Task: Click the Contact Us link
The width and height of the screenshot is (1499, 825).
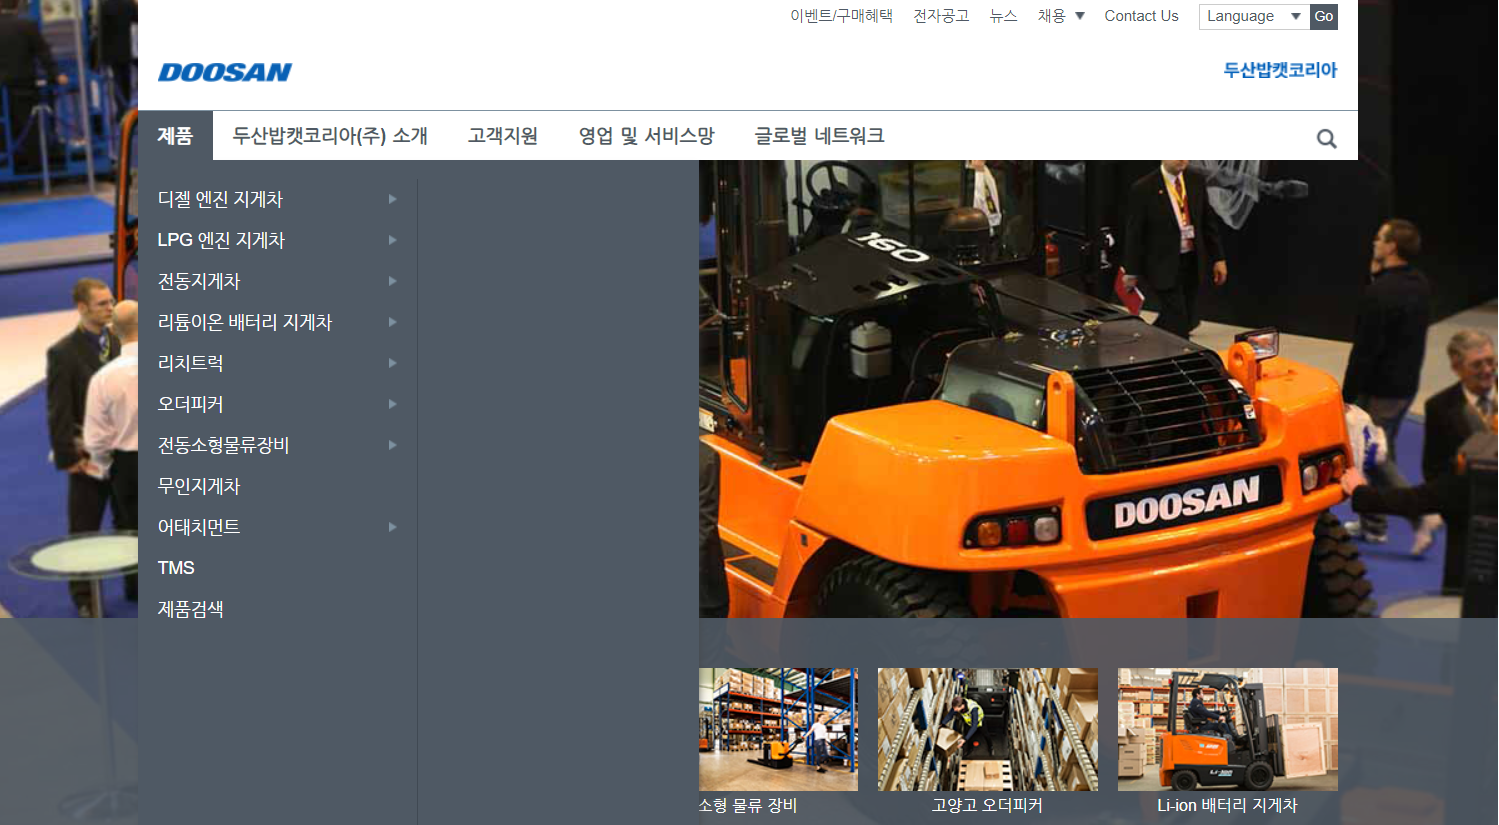Action: [x=1141, y=16]
